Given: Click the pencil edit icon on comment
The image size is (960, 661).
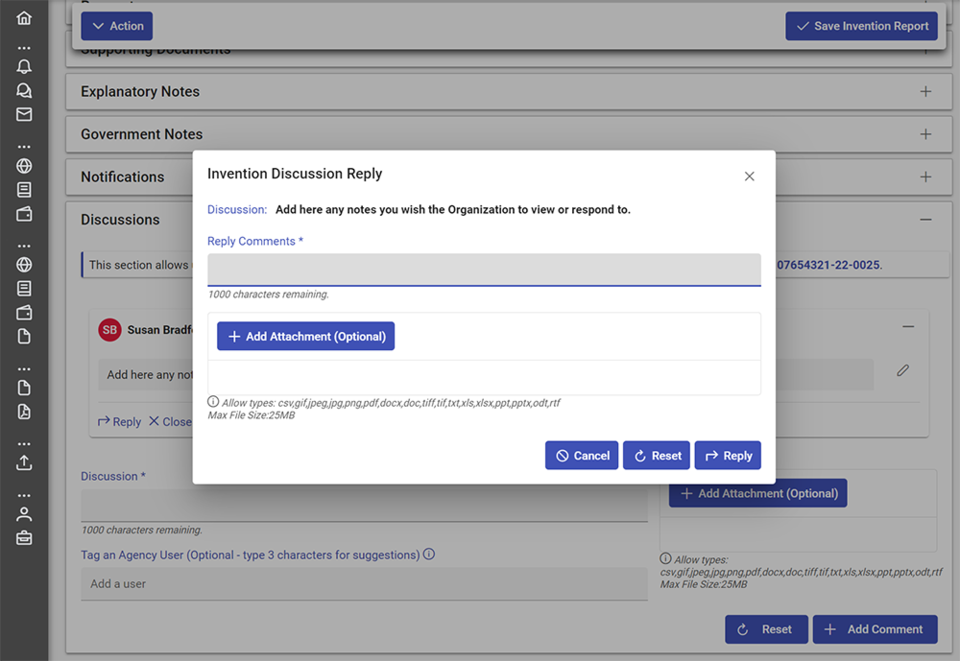Looking at the screenshot, I should point(903,371).
